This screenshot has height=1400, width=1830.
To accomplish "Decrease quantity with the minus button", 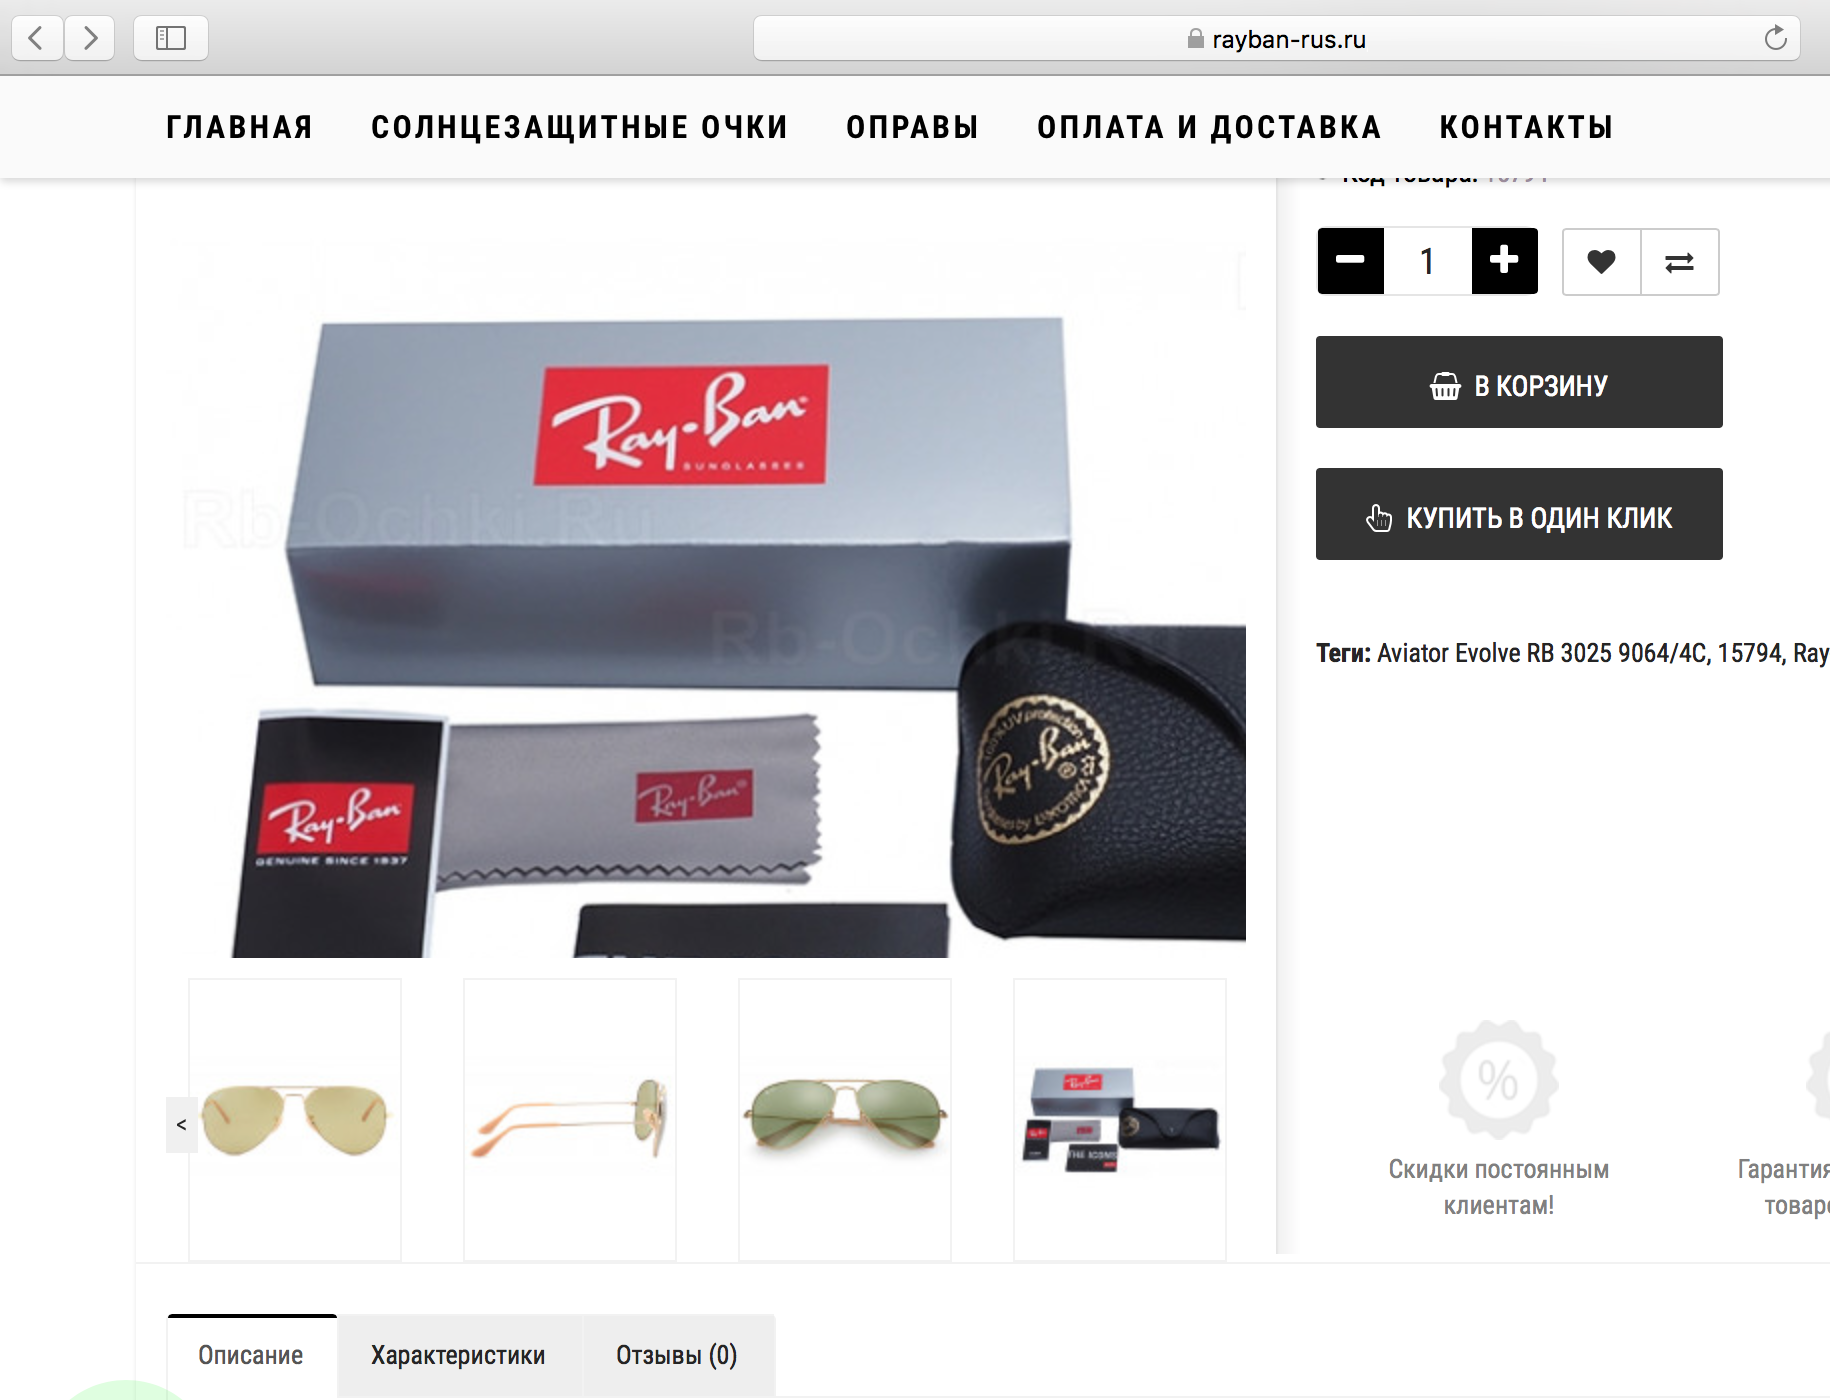I will (x=1350, y=261).
